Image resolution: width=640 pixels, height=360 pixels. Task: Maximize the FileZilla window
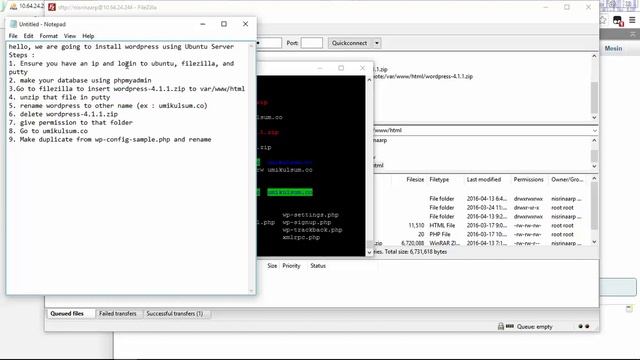(567, 7)
